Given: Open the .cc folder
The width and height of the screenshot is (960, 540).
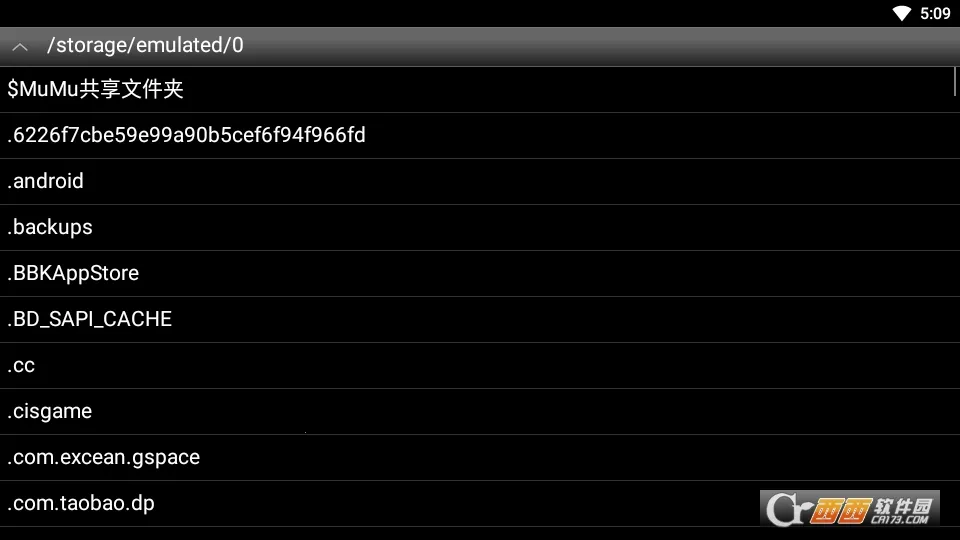Looking at the screenshot, I should point(480,366).
